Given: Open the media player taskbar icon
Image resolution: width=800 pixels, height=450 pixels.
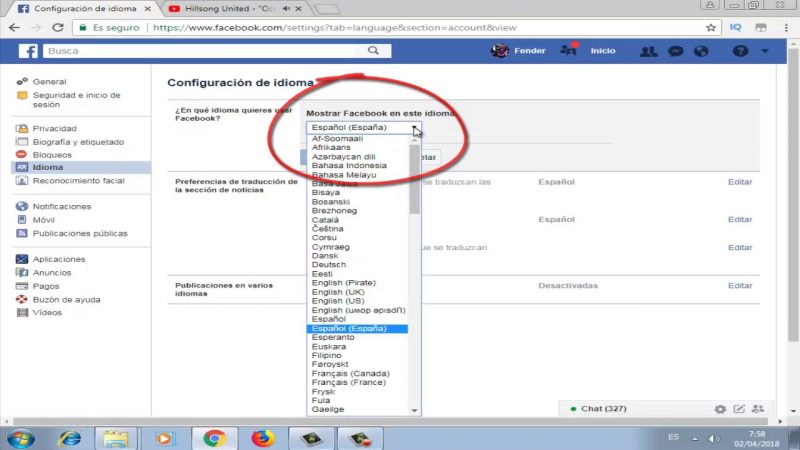Looking at the screenshot, I should [164, 439].
